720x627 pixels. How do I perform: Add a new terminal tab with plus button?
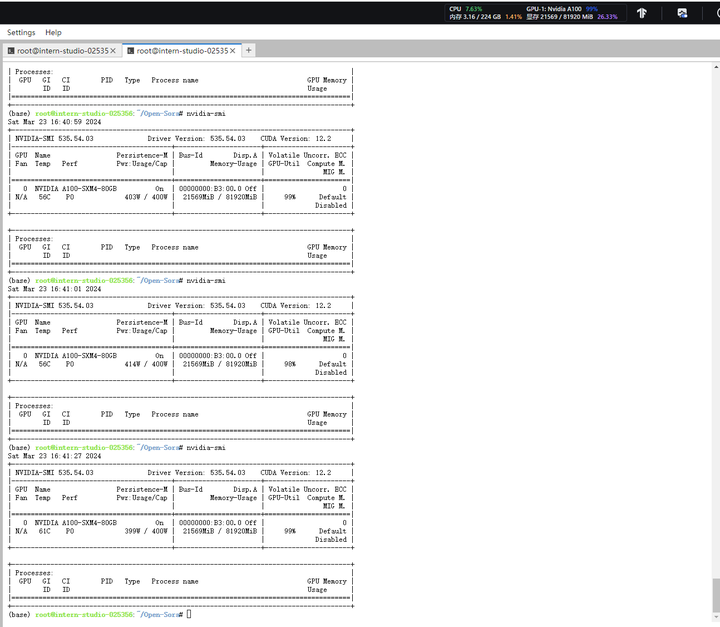(x=248, y=50)
